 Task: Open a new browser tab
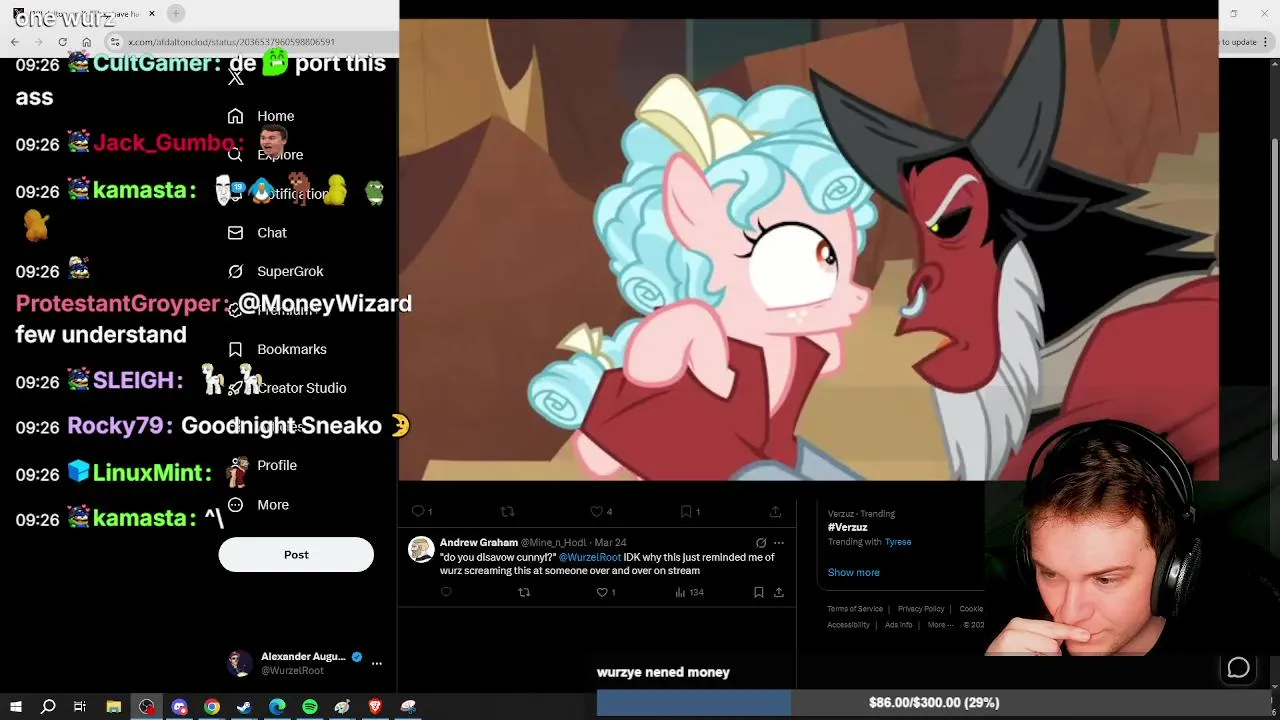point(176,13)
